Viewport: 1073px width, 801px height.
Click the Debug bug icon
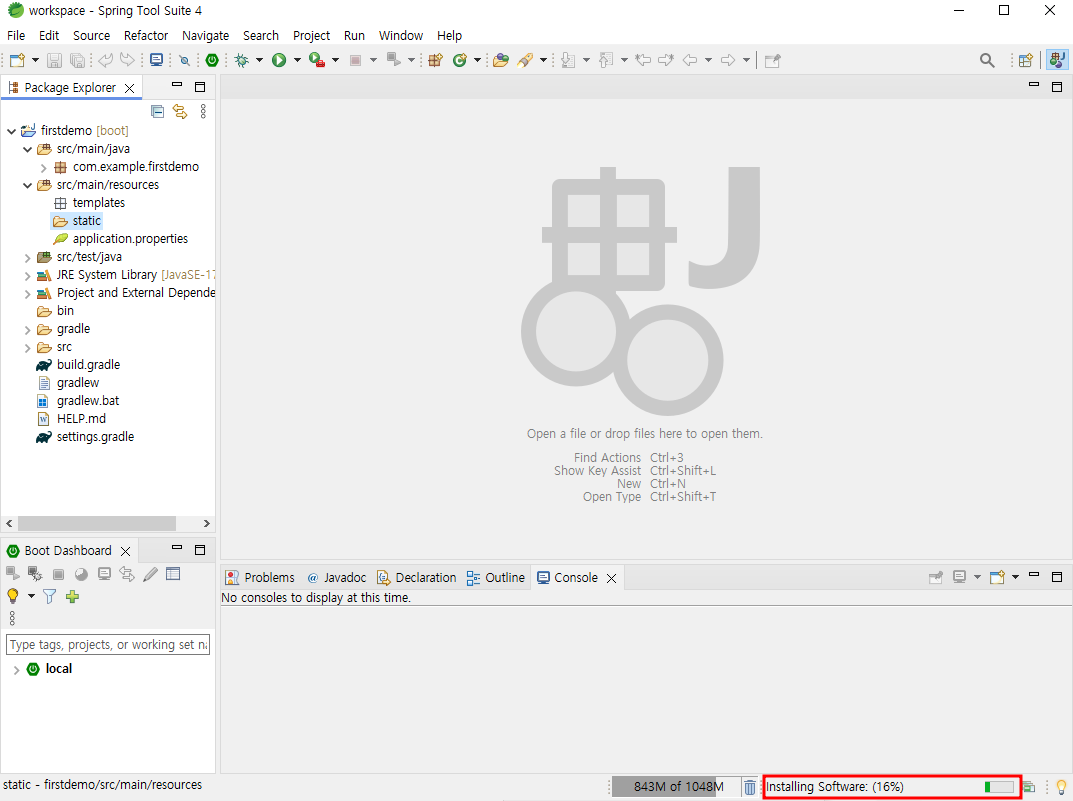point(242,60)
